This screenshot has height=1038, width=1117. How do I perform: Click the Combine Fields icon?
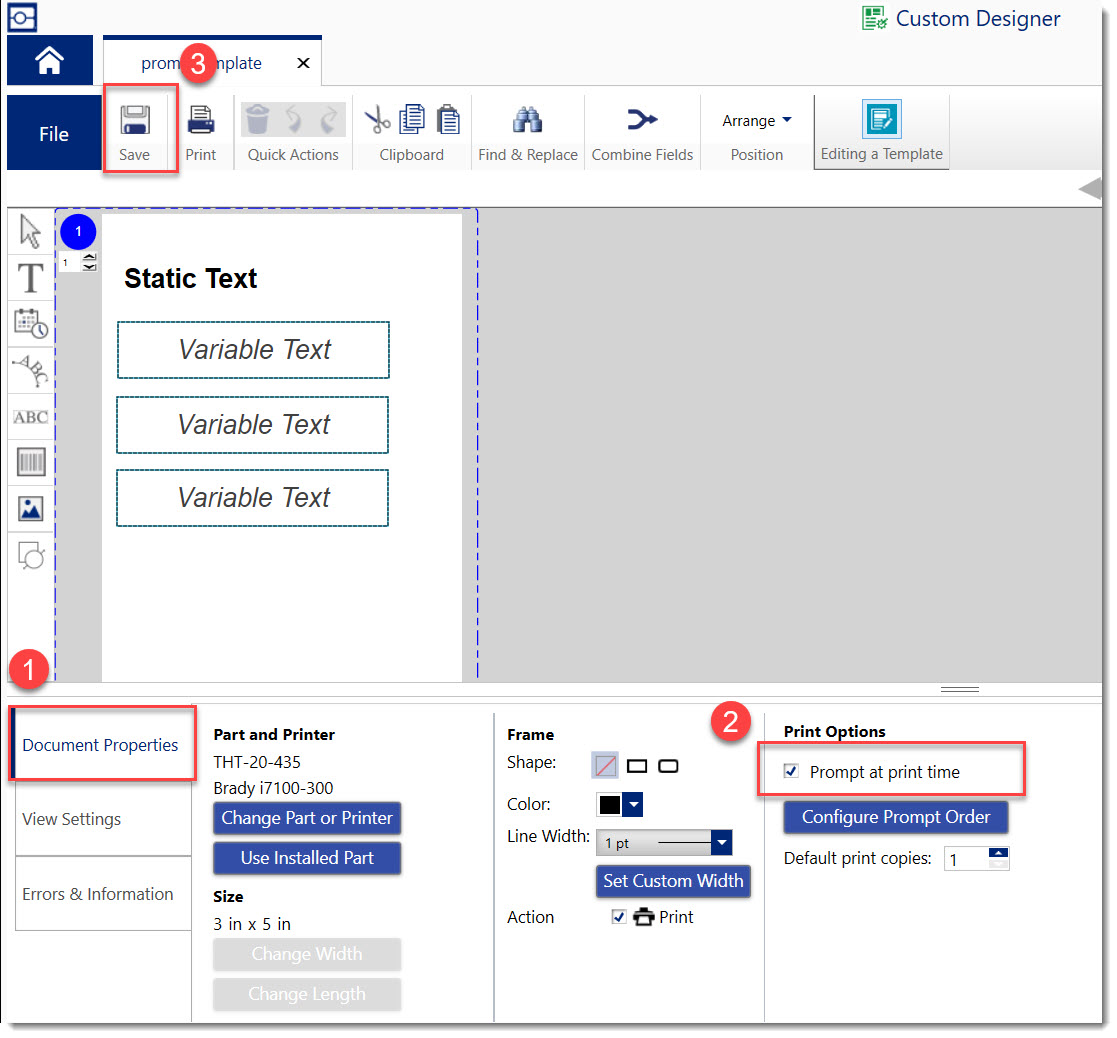(642, 121)
